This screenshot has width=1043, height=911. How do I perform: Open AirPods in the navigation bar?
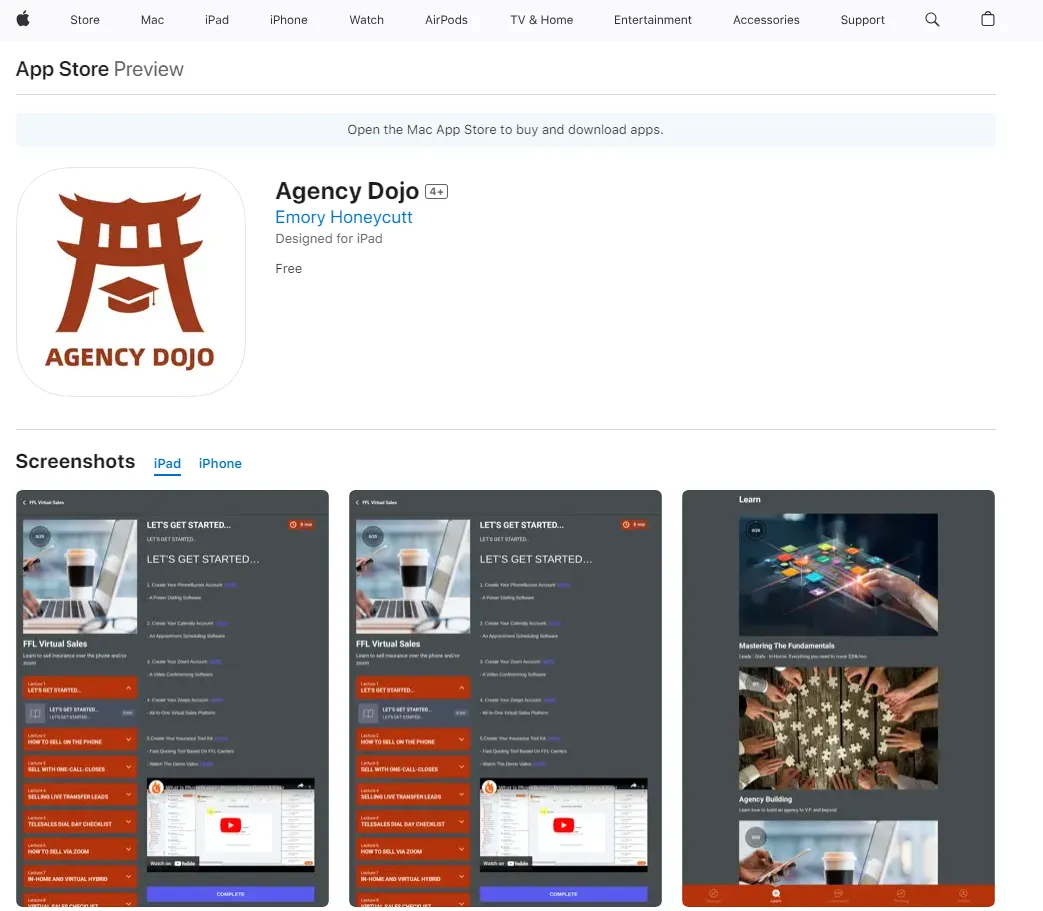[446, 20]
